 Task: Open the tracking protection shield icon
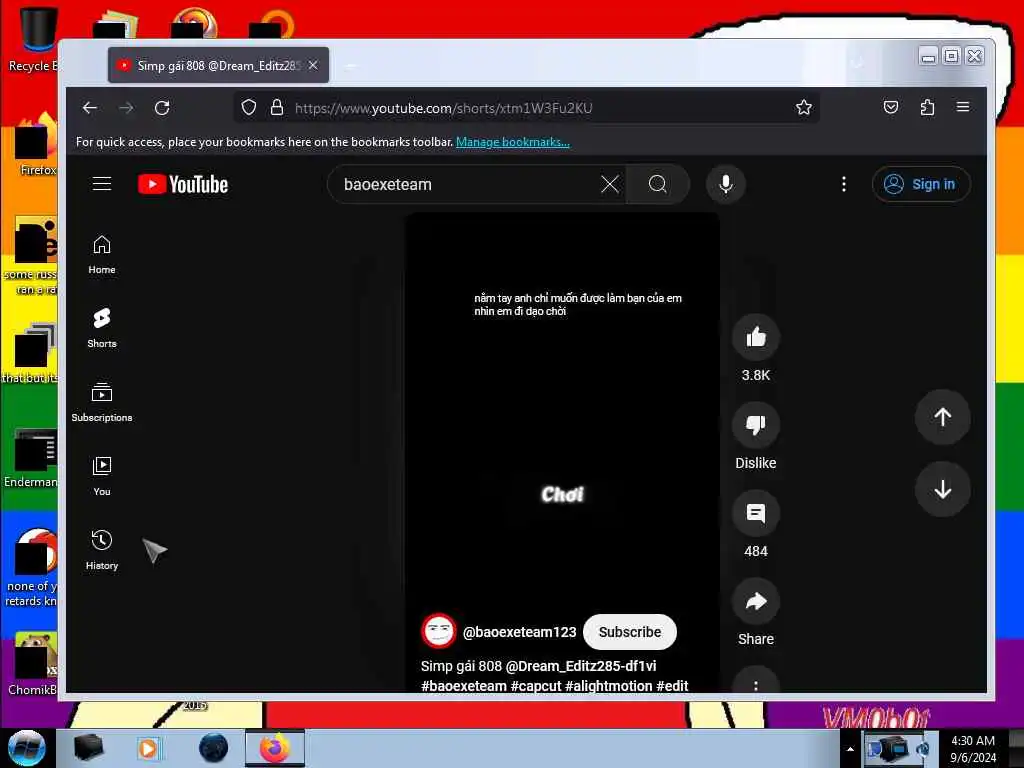click(248, 108)
